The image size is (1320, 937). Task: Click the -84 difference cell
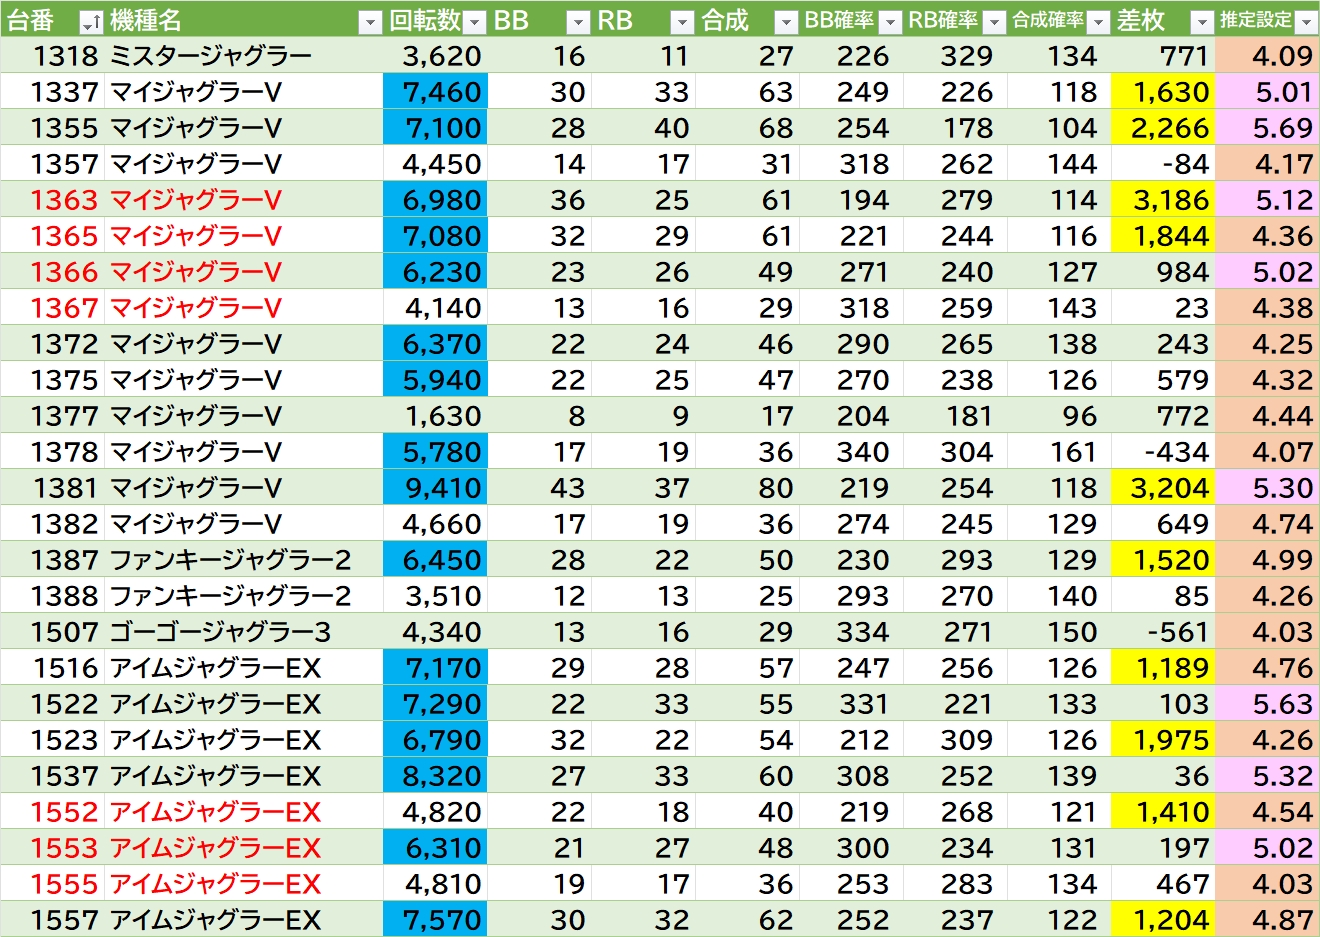coord(1164,164)
